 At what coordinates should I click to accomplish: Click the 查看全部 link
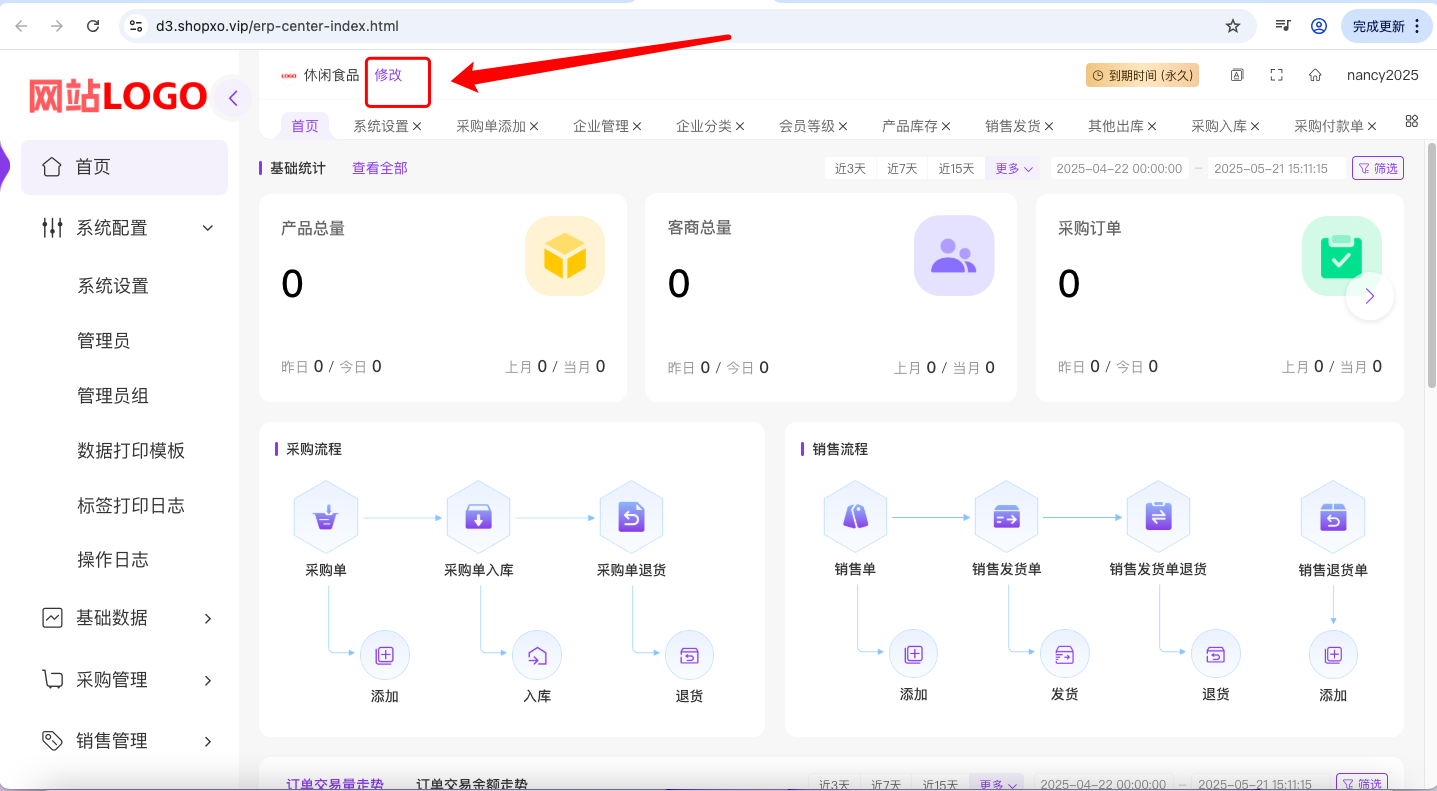380,168
